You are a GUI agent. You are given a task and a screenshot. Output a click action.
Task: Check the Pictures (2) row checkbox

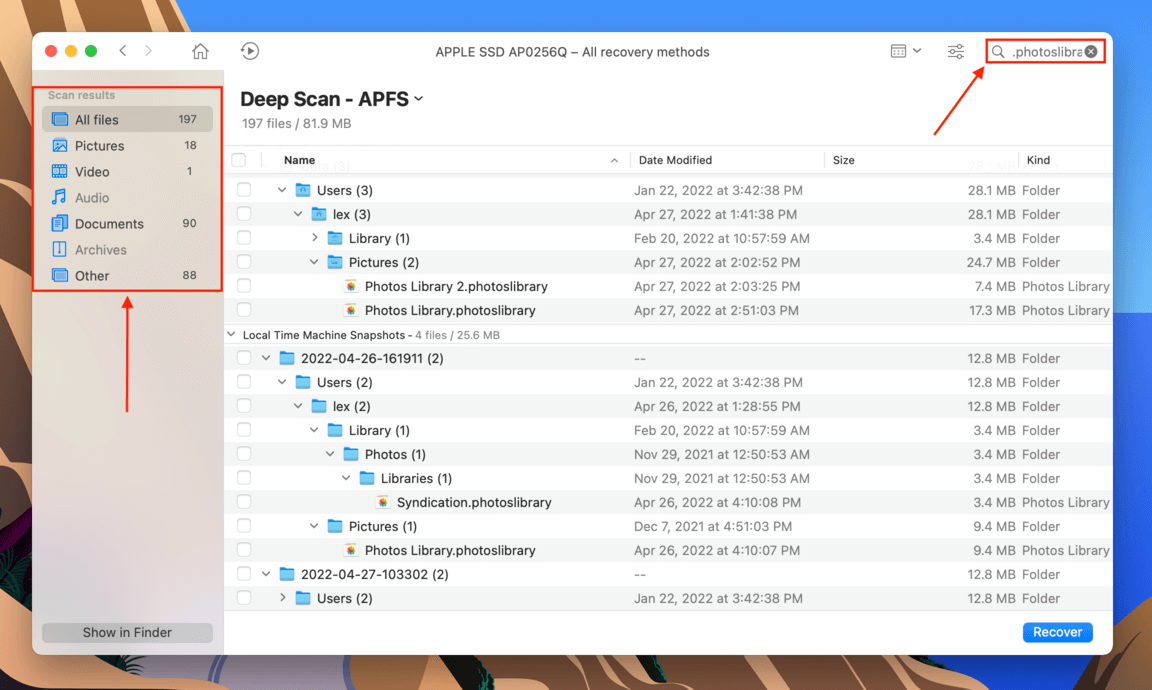pos(244,262)
